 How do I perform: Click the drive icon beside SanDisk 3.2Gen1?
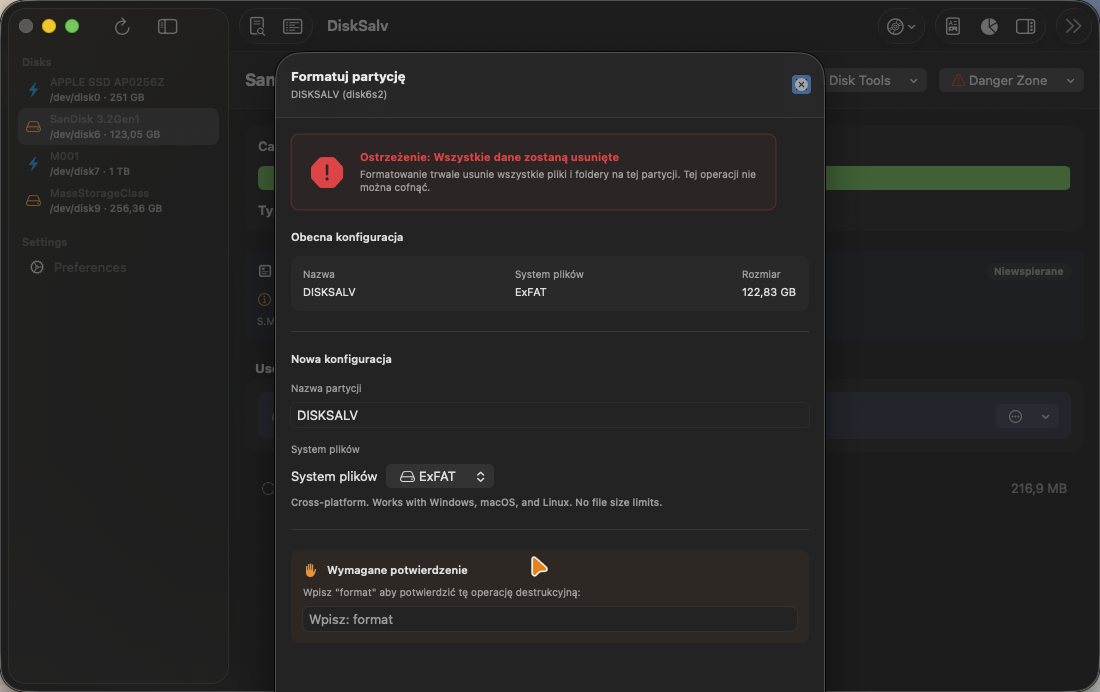coord(33,127)
